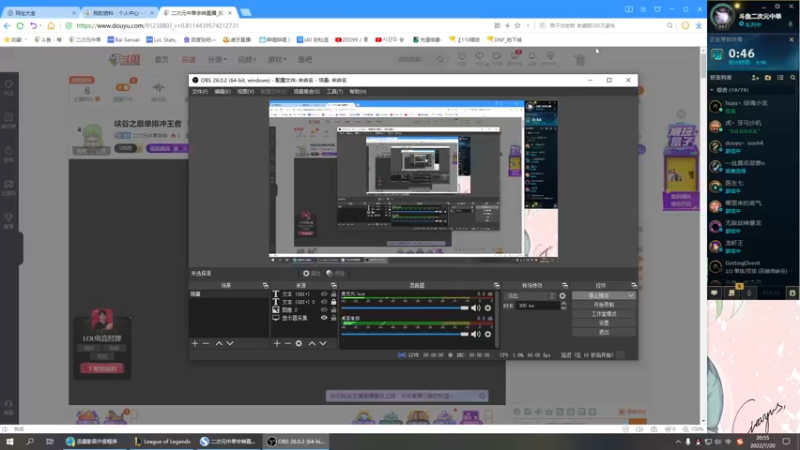800x450 pixels.
Task: Open League of Legends from taskbar
Action: click(162, 442)
